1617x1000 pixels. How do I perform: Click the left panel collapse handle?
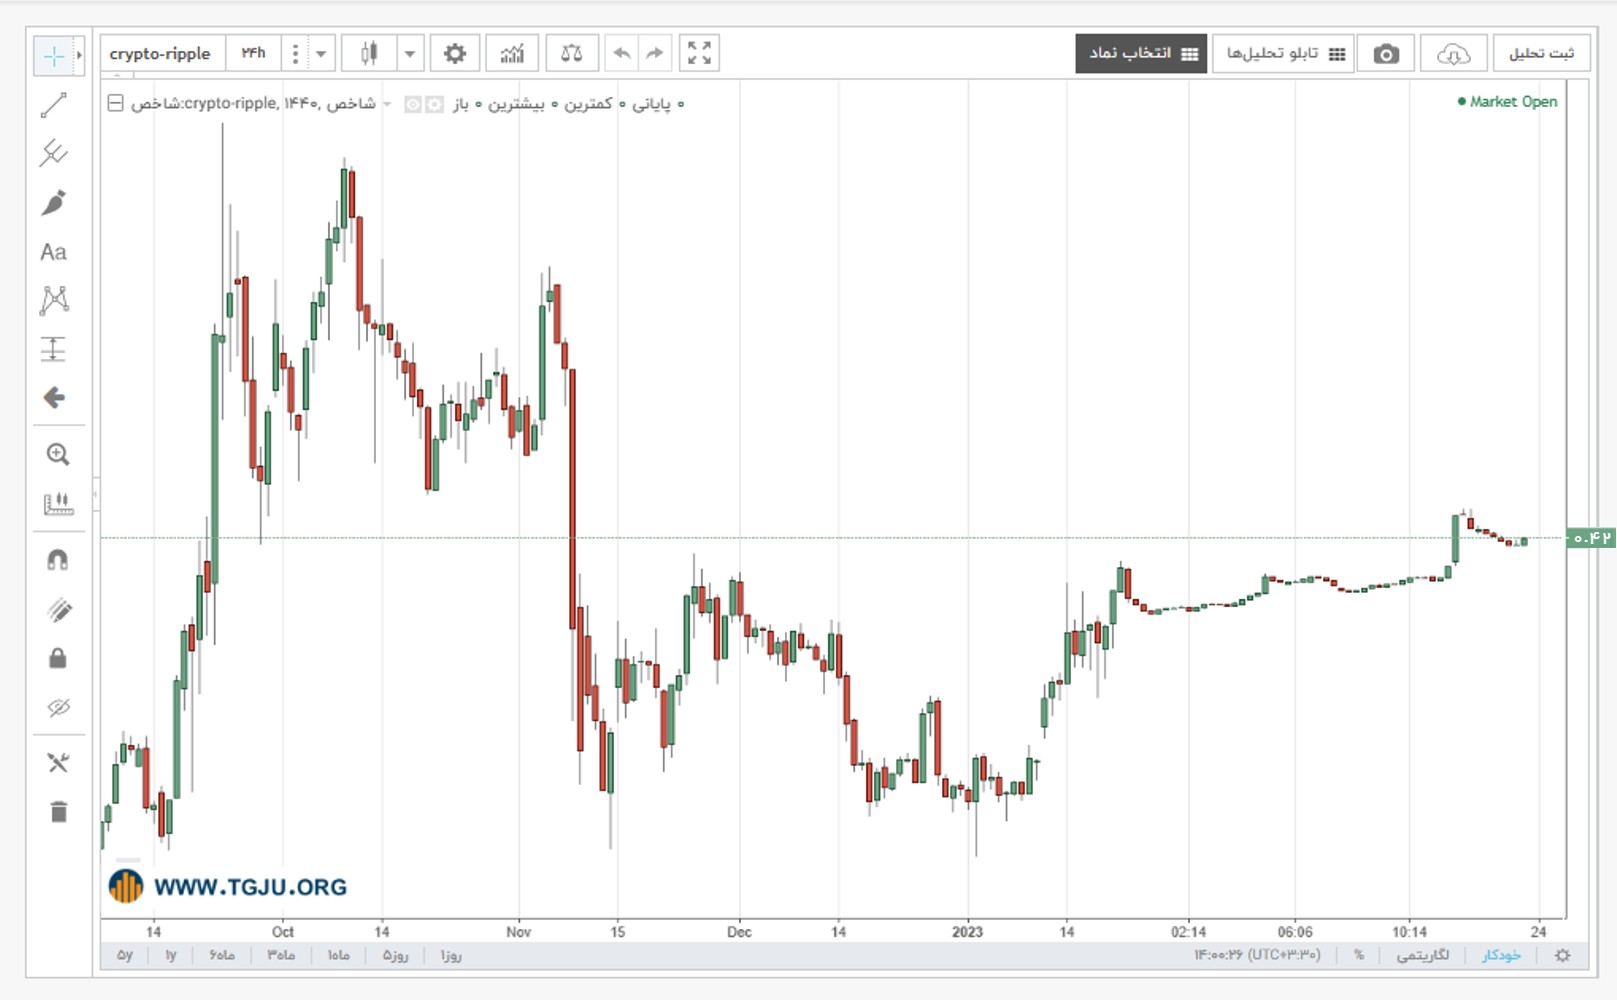click(96, 494)
